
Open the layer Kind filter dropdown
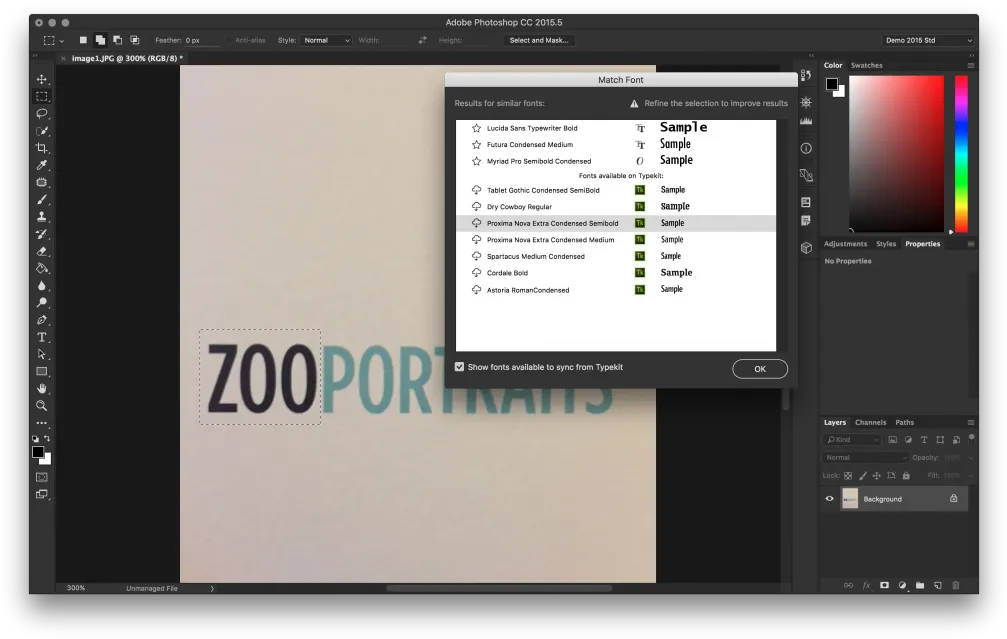pyautogui.click(x=852, y=439)
